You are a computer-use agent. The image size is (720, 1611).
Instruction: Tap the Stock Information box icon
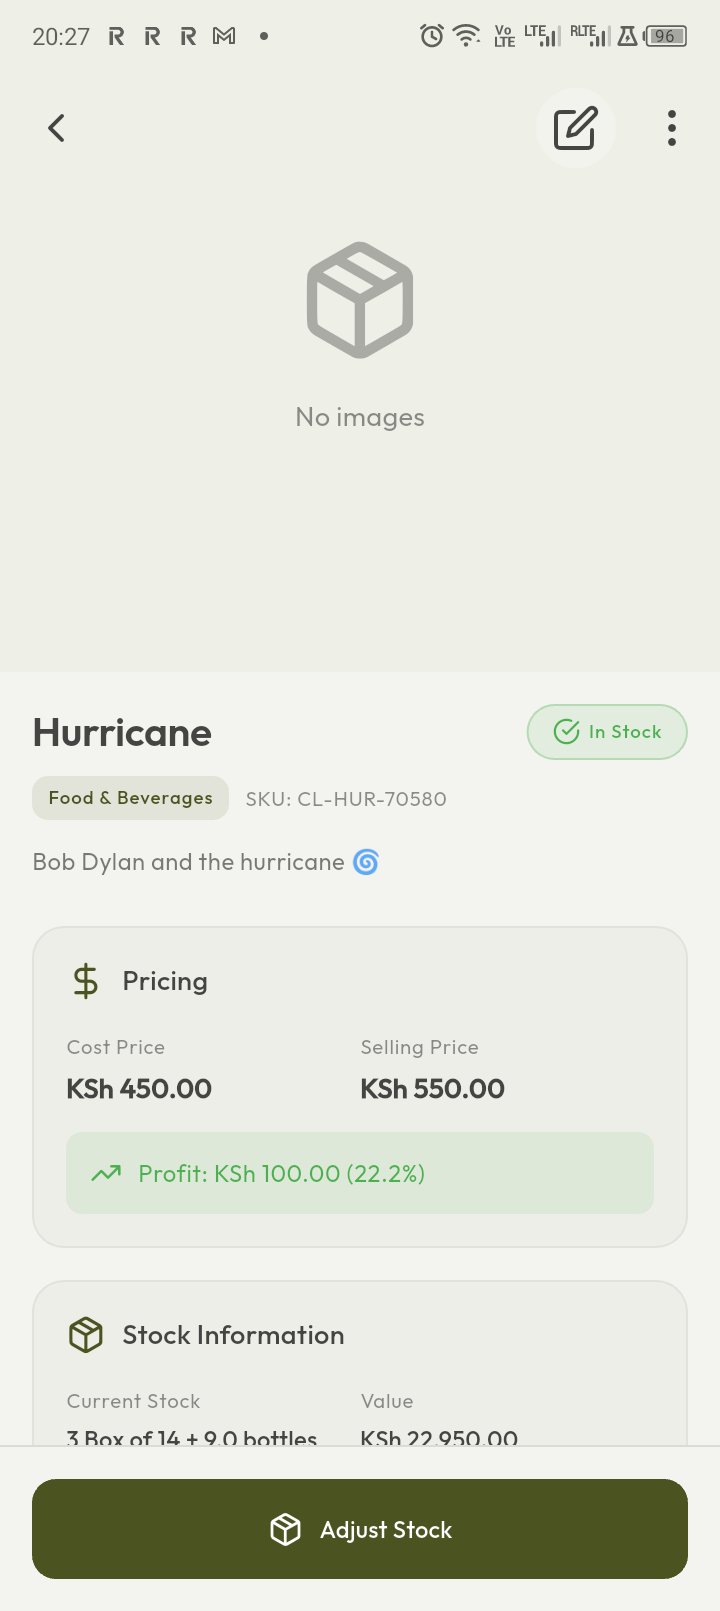86,1335
